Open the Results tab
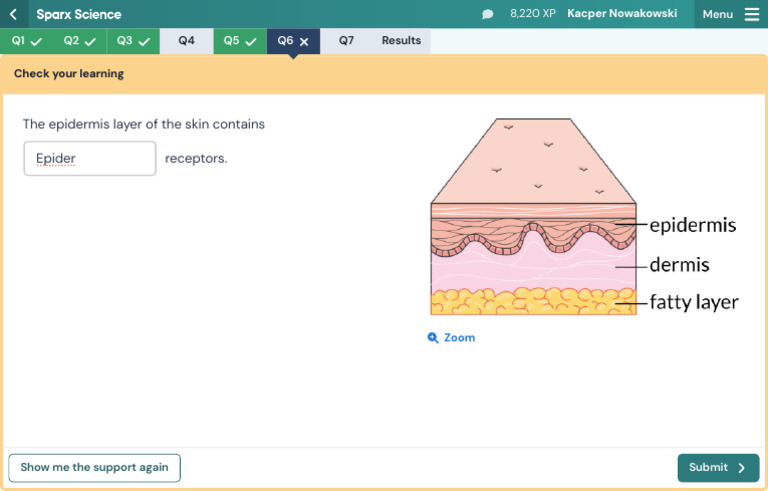The height and width of the screenshot is (491, 768). (x=401, y=41)
